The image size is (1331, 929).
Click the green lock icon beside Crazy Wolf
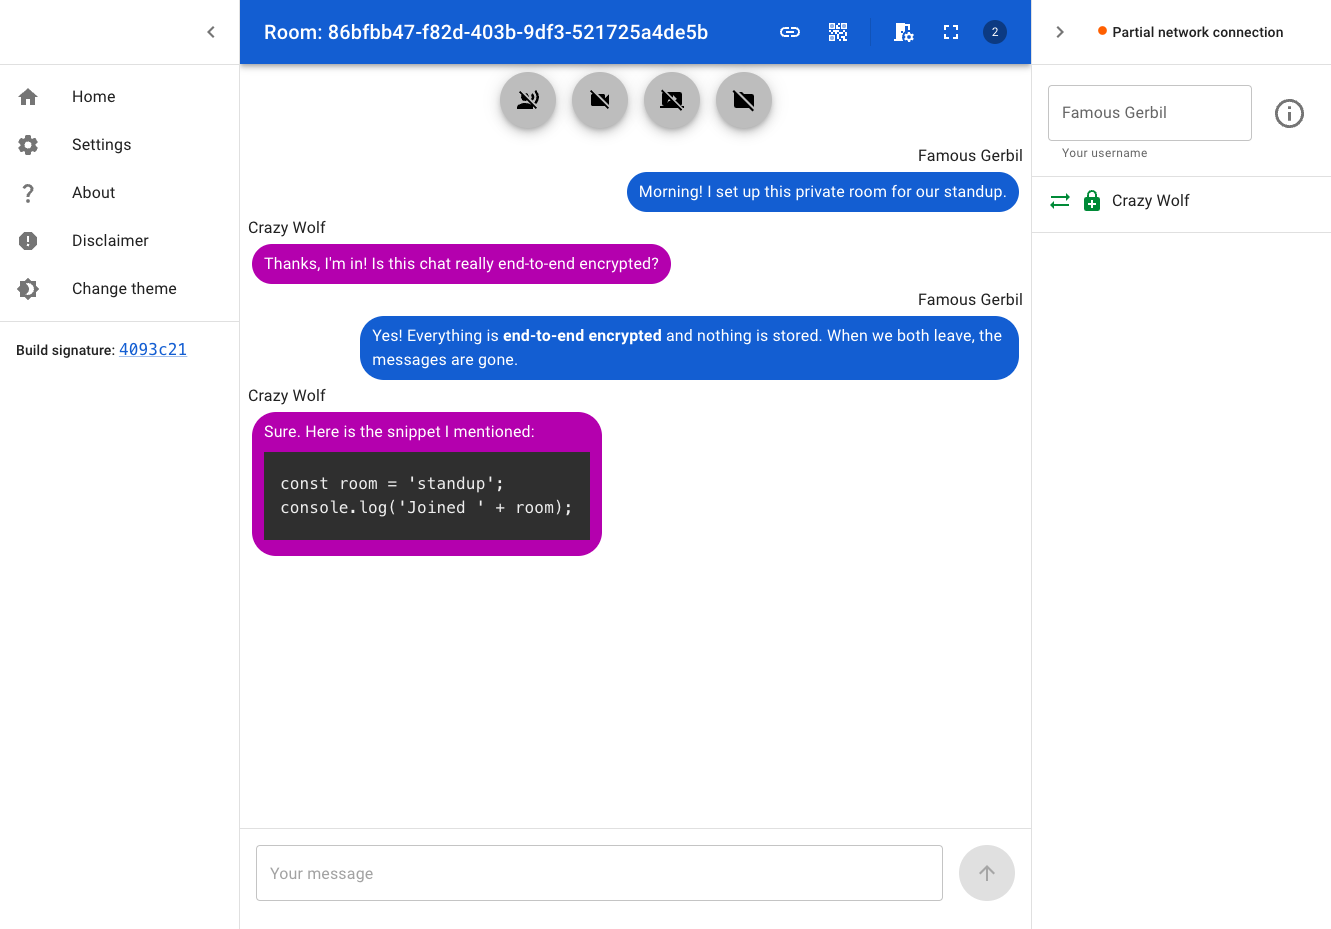tap(1092, 201)
